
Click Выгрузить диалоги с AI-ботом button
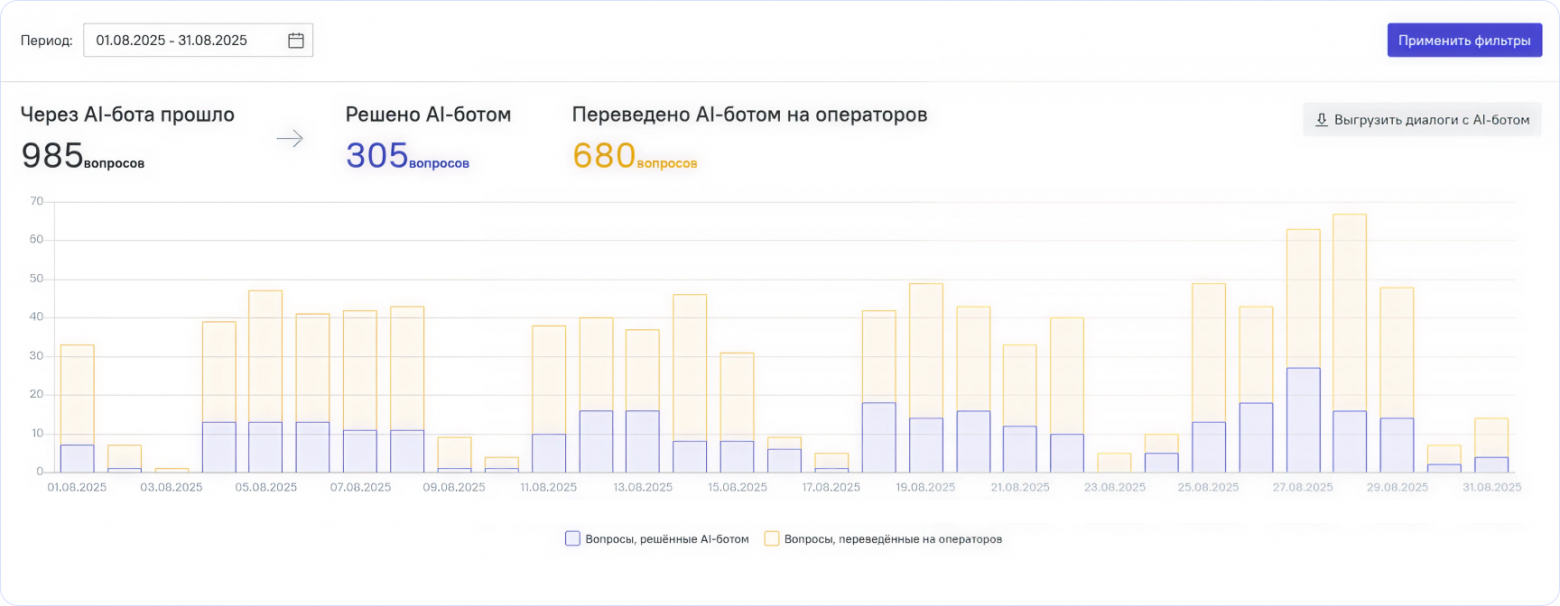click(1422, 120)
